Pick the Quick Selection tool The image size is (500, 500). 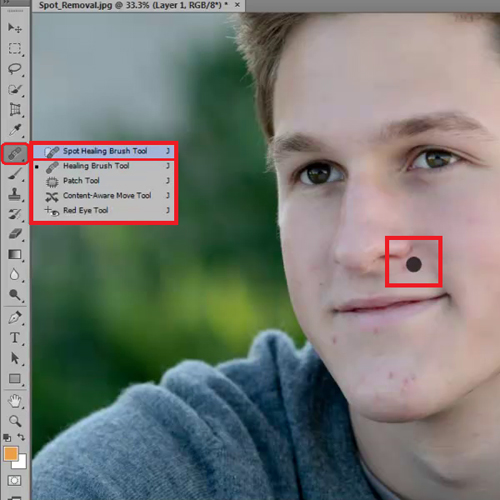click(15, 89)
